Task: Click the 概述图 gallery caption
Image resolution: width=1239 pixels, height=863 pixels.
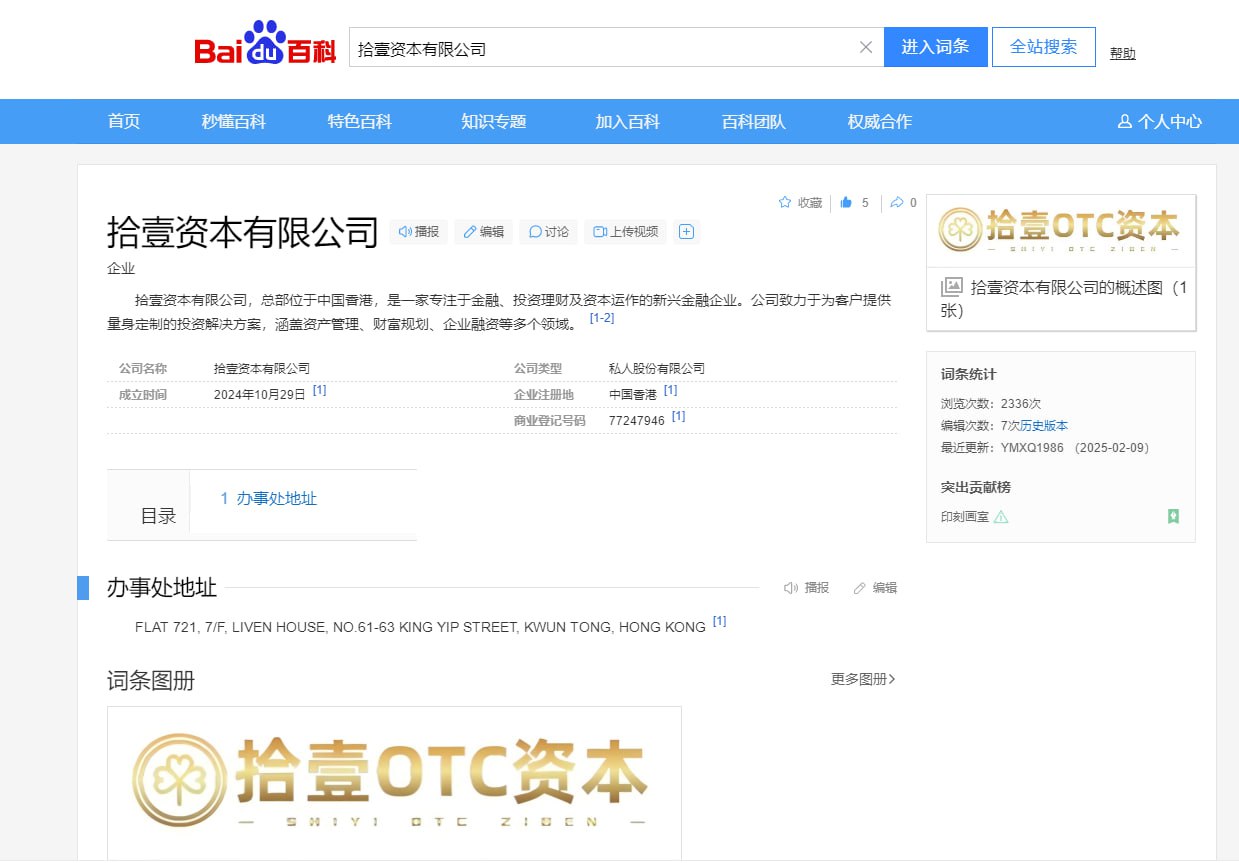Action: 1065,298
